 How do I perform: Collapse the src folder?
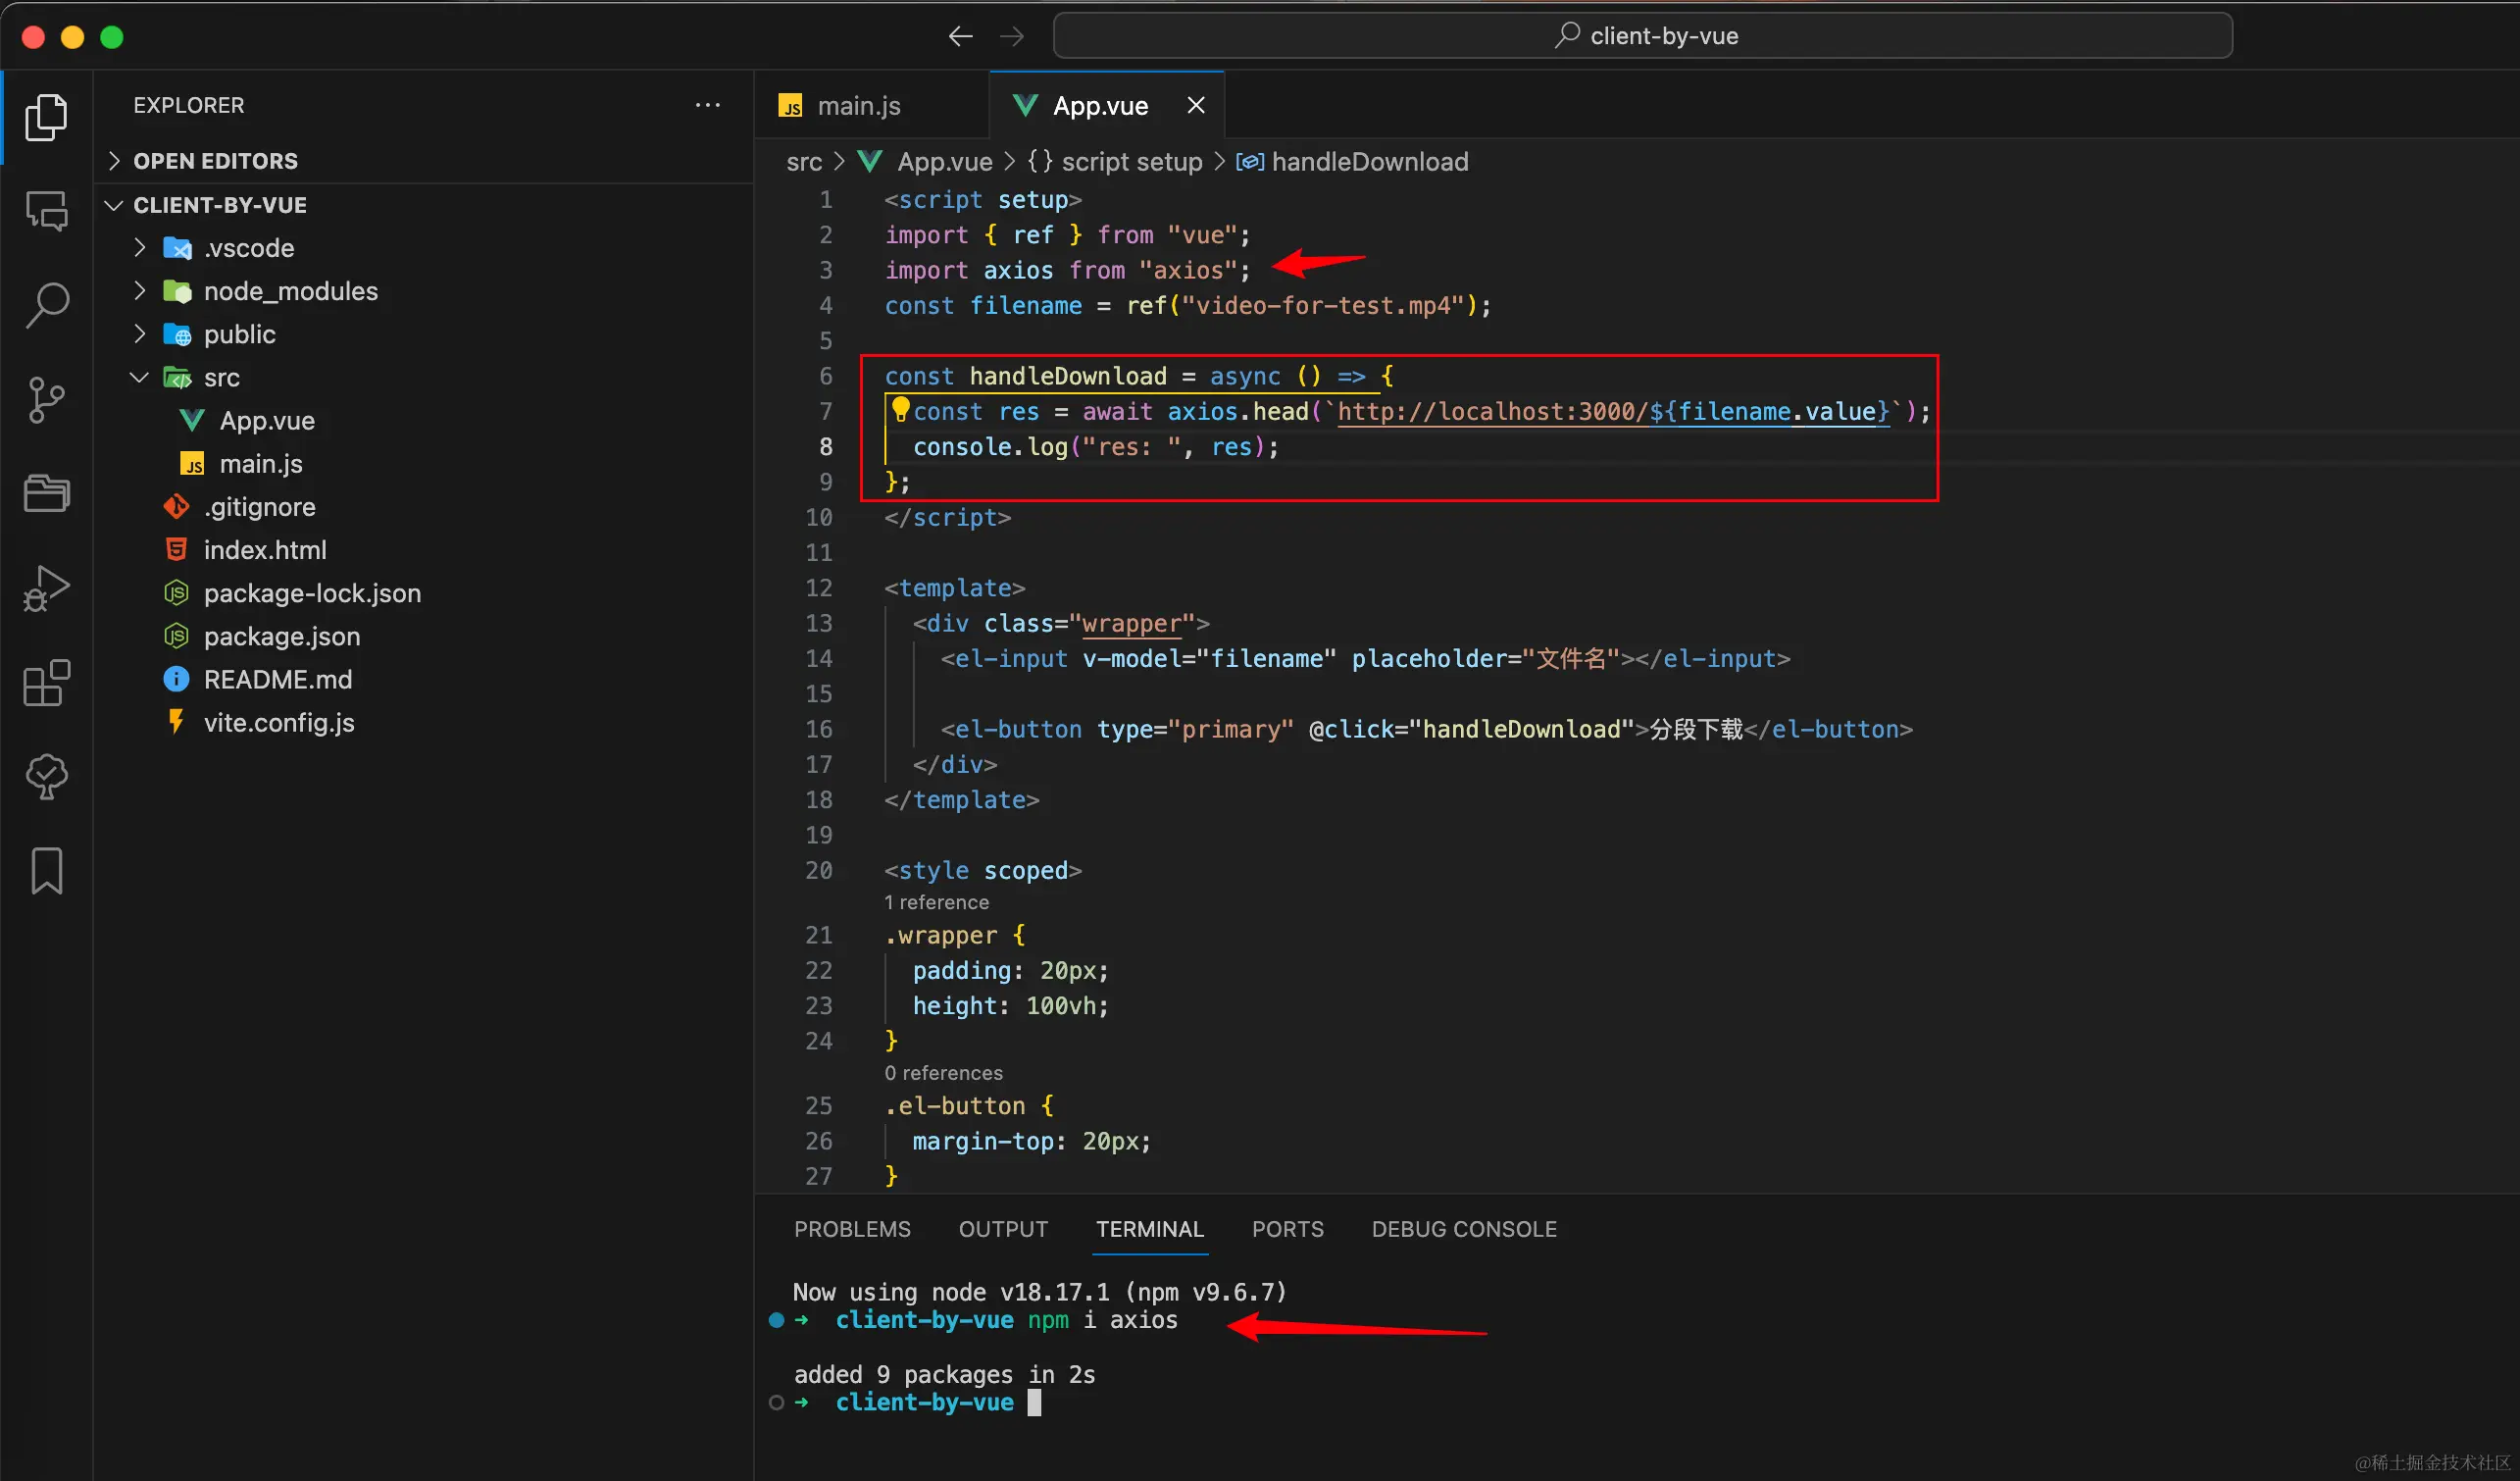tap(140, 378)
